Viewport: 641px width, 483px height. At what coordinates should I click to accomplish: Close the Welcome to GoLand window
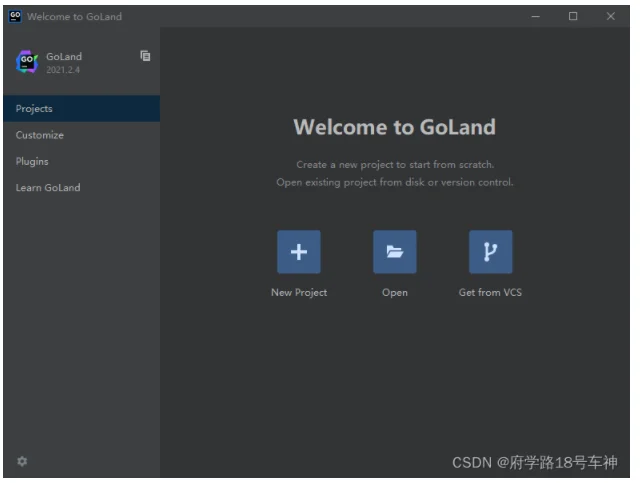point(611,16)
